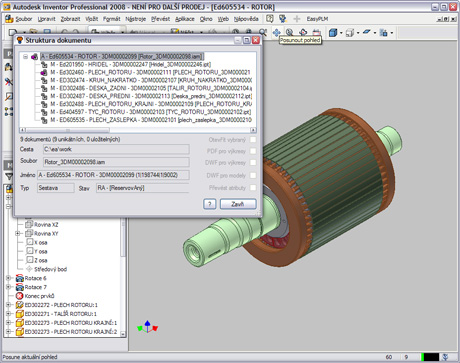460x363 pixels.
Task: Open the dropdown arrow next to the shaded display cube
Action: click(x=341, y=33)
